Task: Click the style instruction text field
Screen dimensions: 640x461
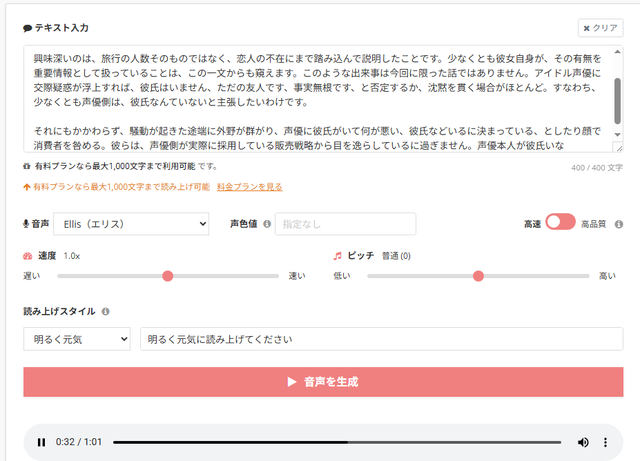Action: point(382,339)
